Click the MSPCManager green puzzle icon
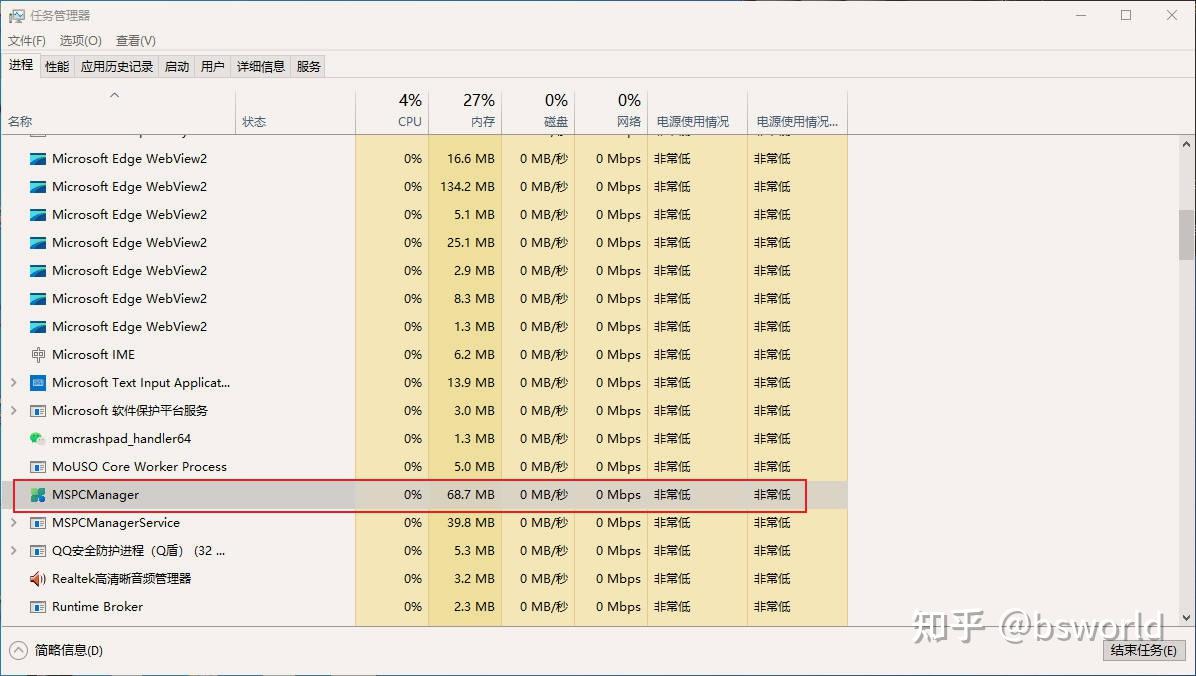 (37, 494)
